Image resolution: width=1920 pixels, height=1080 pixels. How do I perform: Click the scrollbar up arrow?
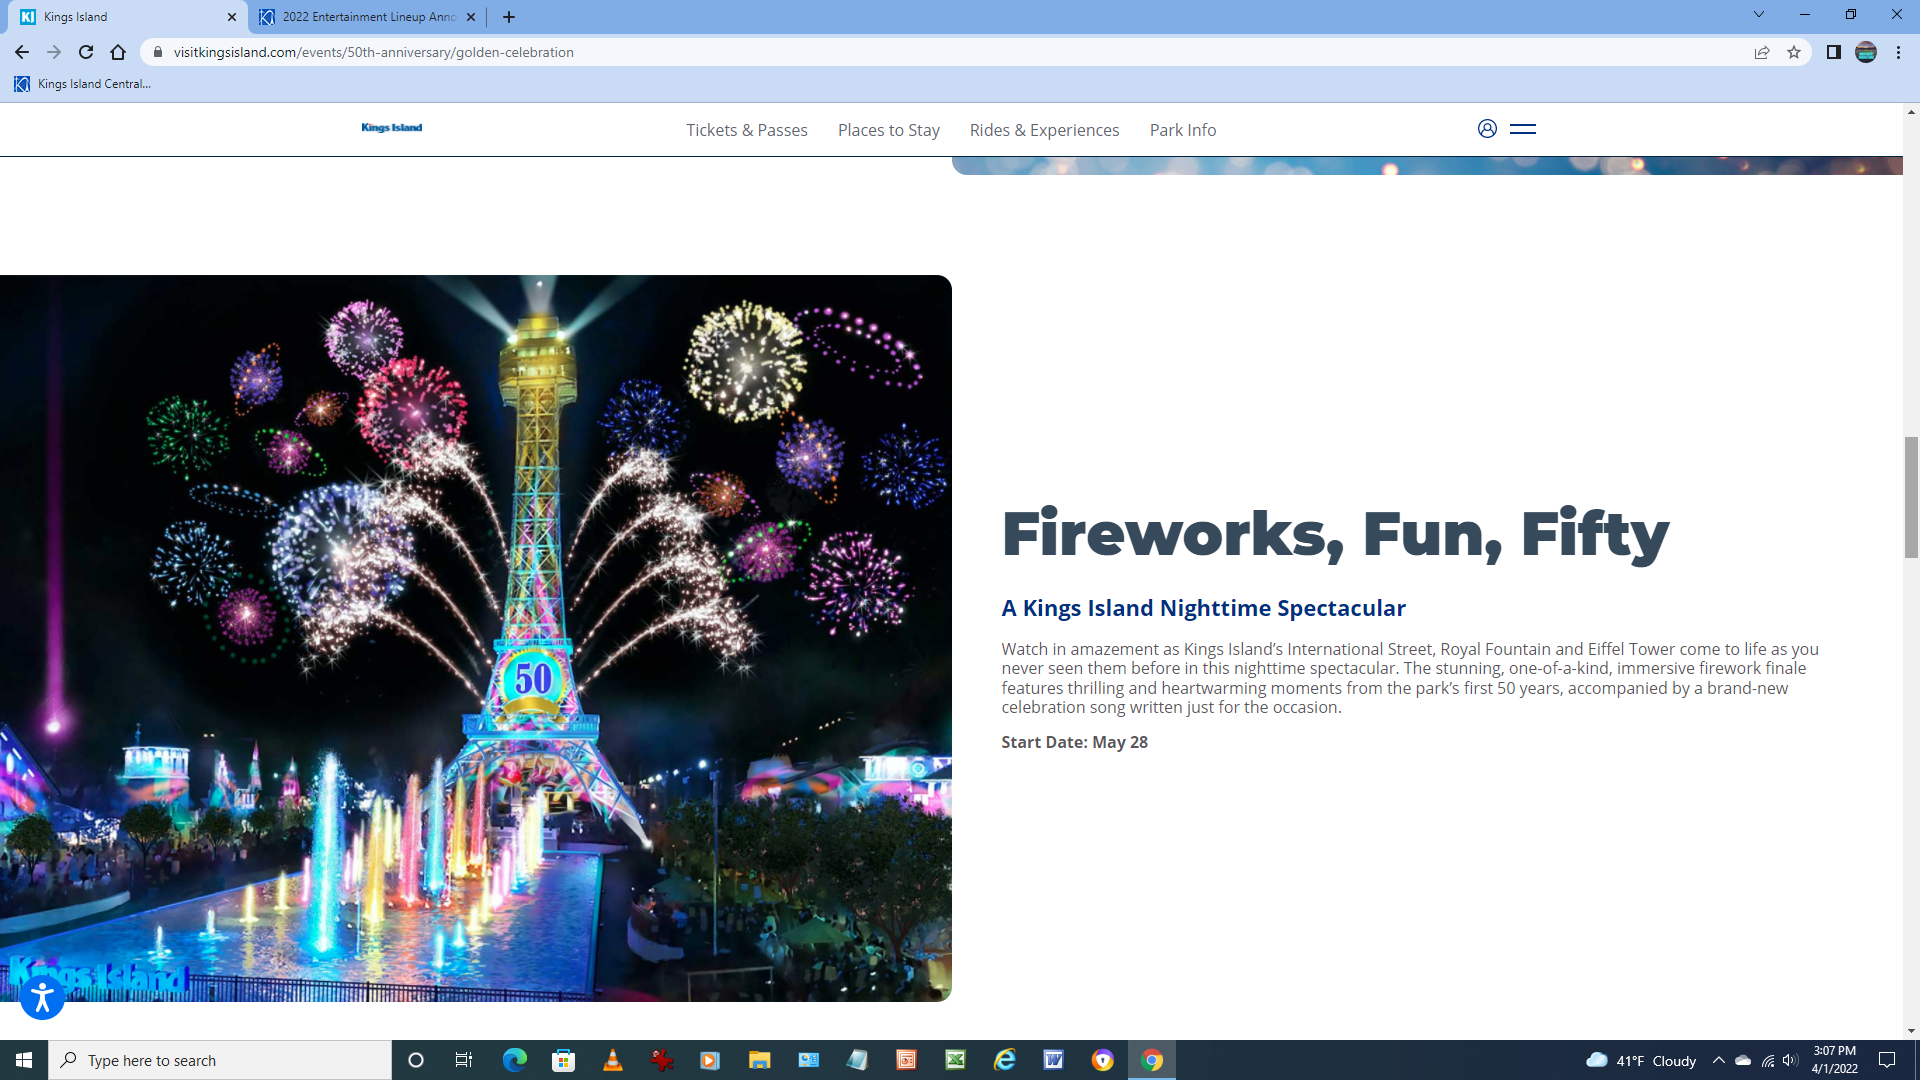click(x=1911, y=112)
